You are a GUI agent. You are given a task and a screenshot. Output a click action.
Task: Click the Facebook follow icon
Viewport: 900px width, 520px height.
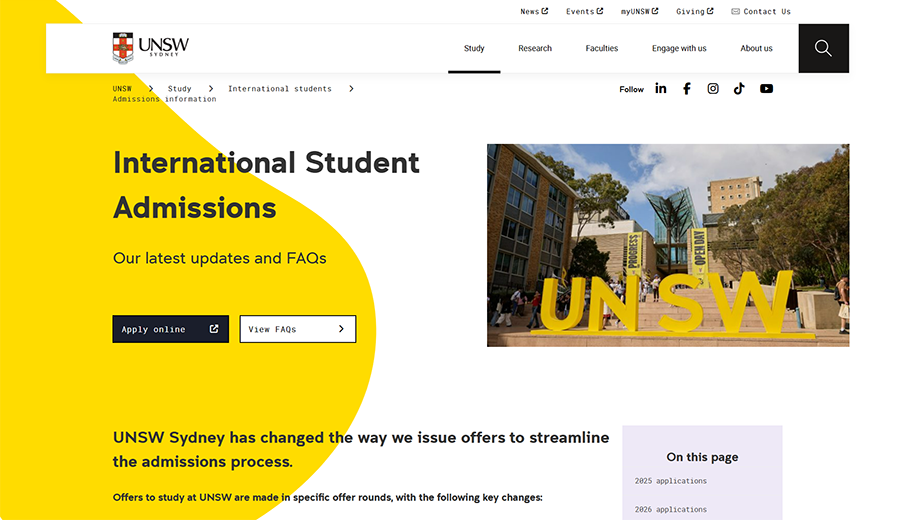pyautogui.click(x=687, y=89)
